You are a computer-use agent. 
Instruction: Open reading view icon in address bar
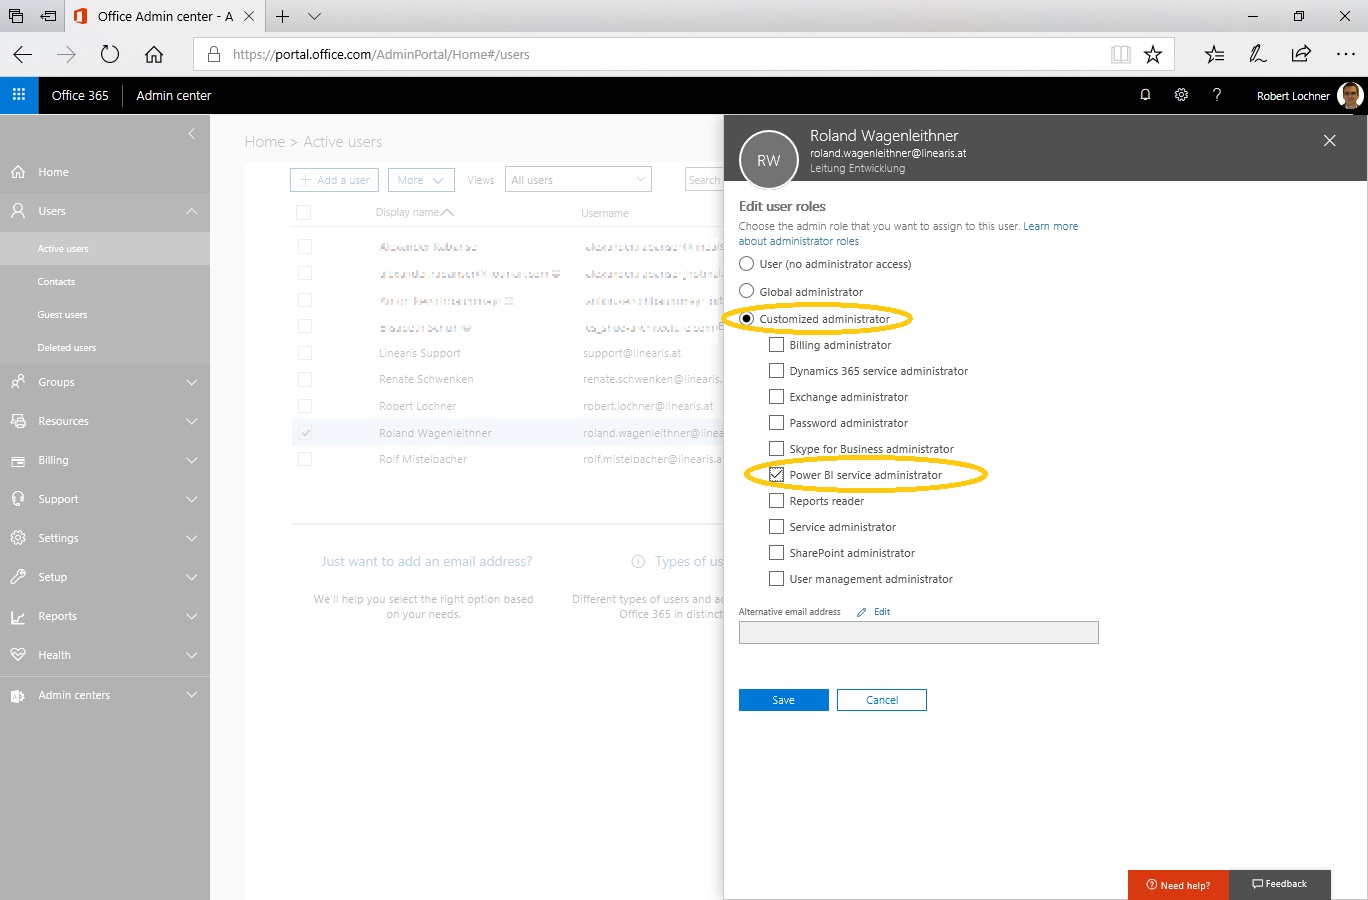coord(1121,54)
